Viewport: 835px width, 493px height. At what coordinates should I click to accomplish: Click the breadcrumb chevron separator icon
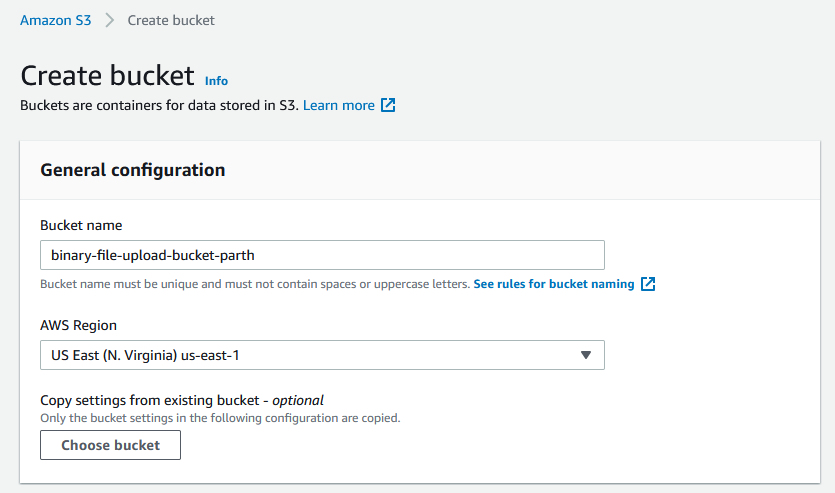point(110,20)
